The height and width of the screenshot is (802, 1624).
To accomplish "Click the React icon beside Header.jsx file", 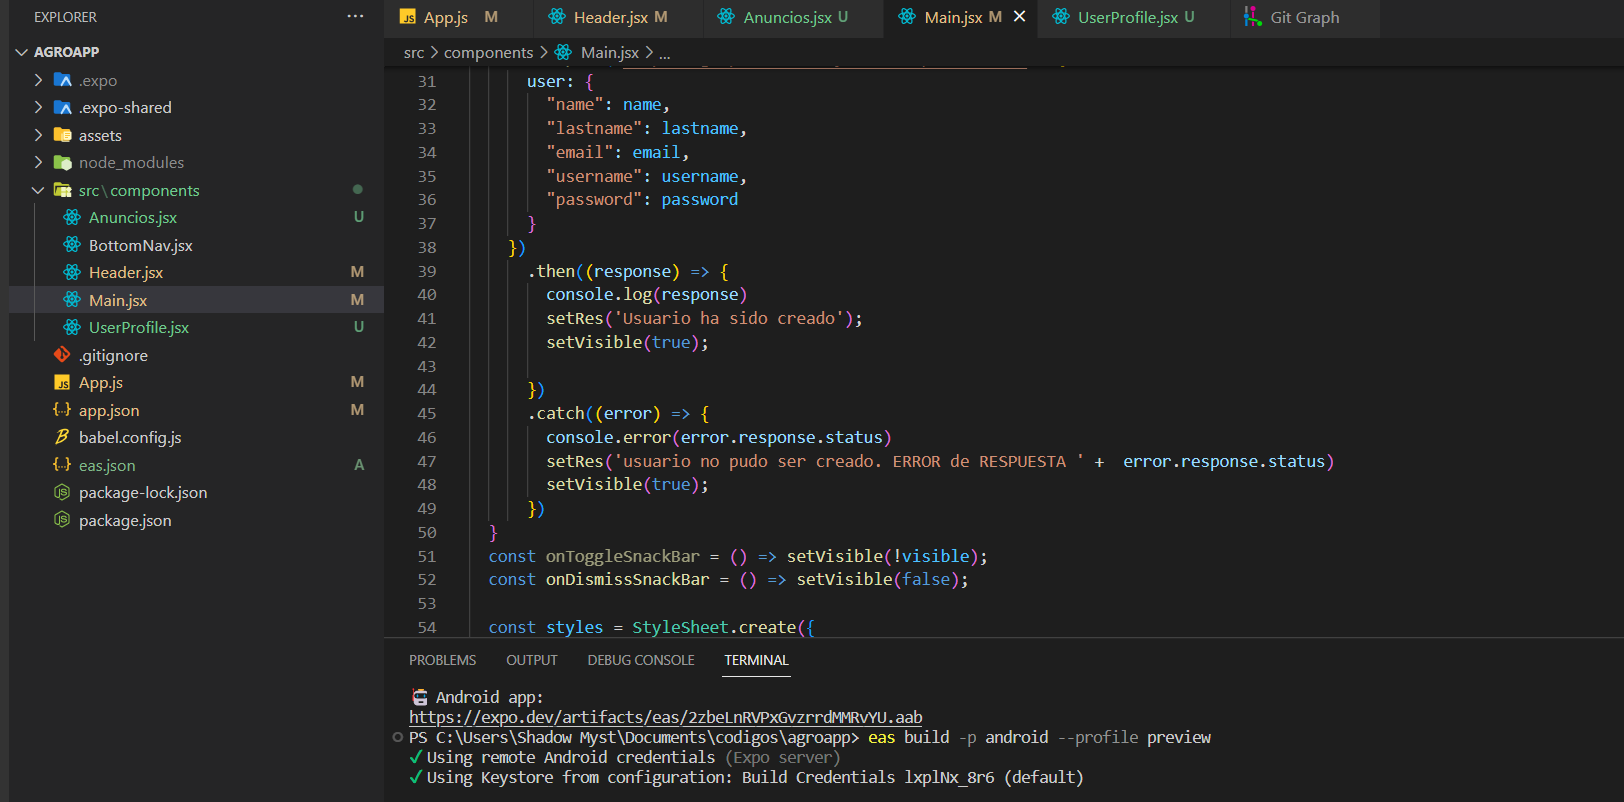I will [72, 272].
